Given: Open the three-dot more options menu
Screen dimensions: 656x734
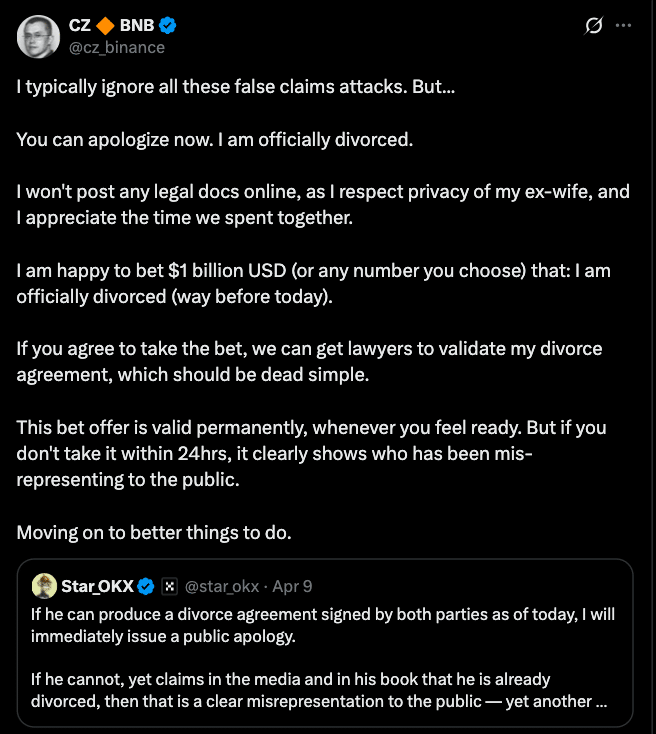Looking at the screenshot, I should pos(623,25).
